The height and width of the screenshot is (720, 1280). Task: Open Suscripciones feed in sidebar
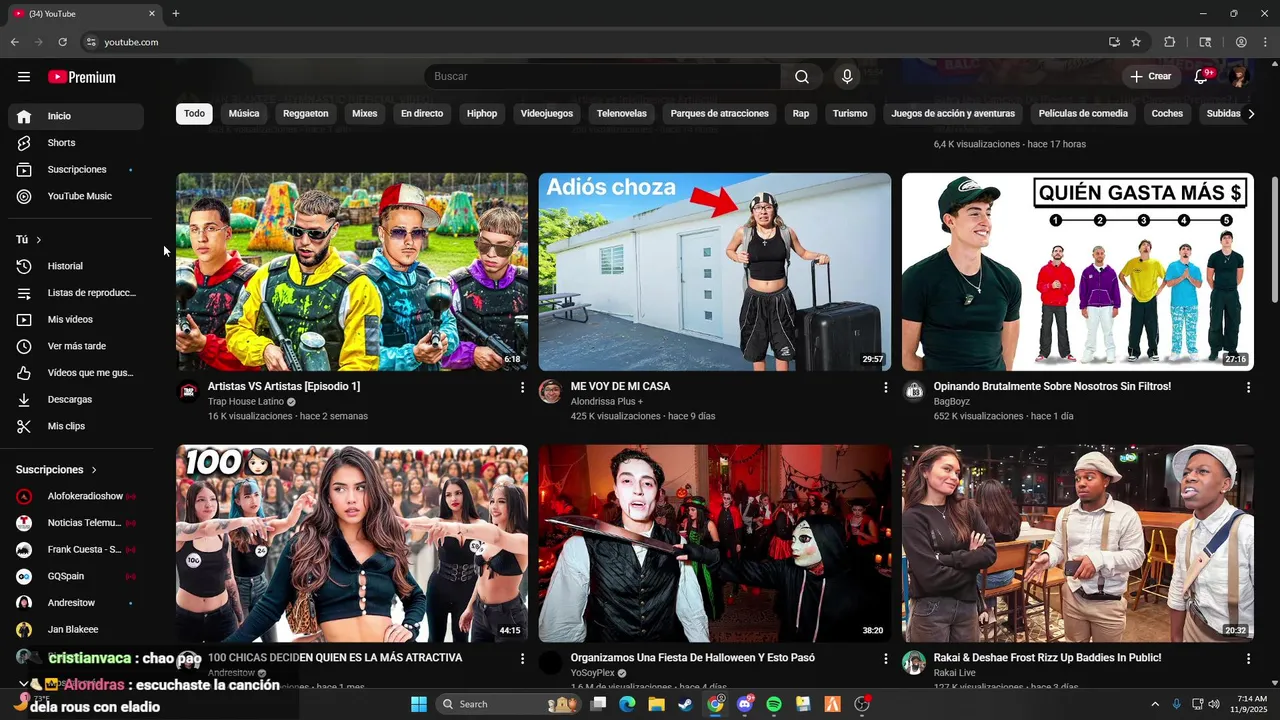click(x=76, y=170)
